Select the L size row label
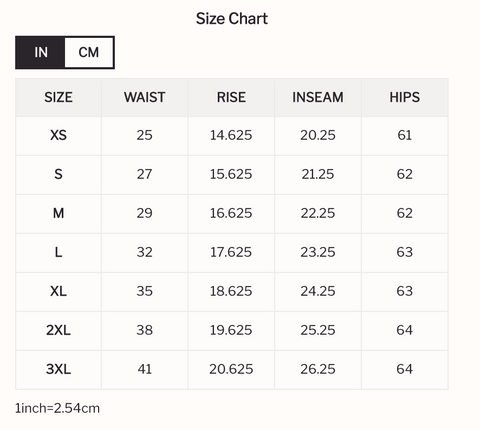Viewport: 480px width, 430px height. 58,253
